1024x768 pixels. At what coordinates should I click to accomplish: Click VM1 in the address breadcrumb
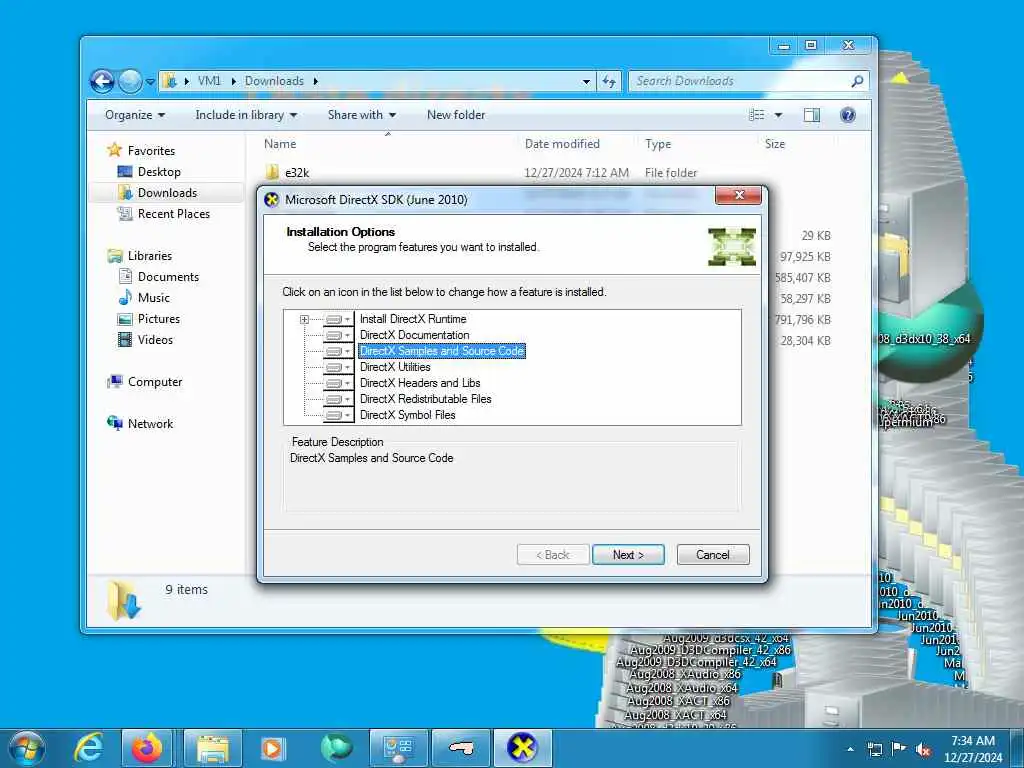pyautogui.click(x=209, y=81)
